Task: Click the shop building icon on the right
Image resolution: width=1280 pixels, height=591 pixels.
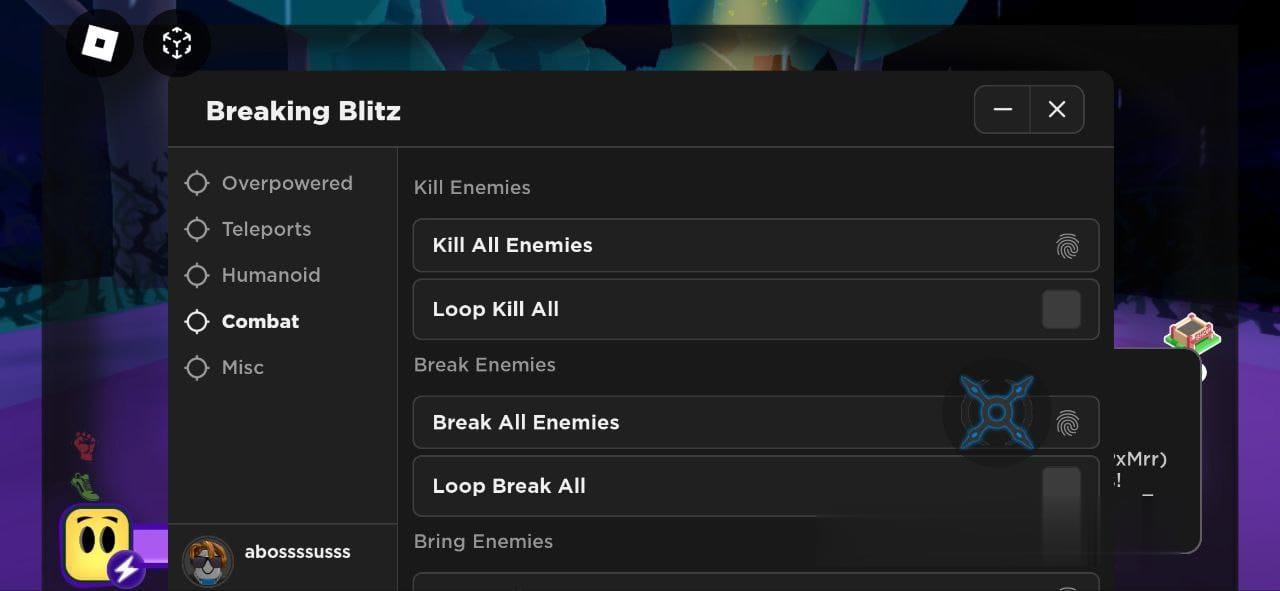Action: pyautogui.click(x=1192, y=335)
